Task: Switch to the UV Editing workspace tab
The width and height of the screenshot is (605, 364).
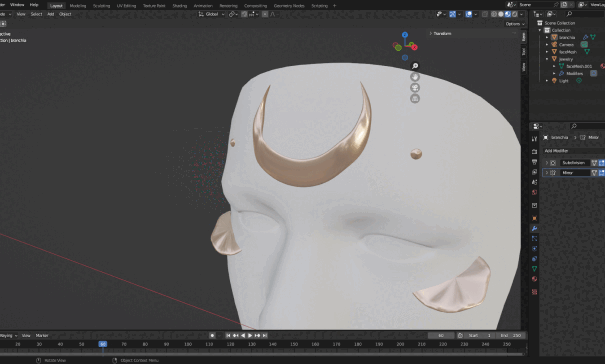Action: point(126,6)
